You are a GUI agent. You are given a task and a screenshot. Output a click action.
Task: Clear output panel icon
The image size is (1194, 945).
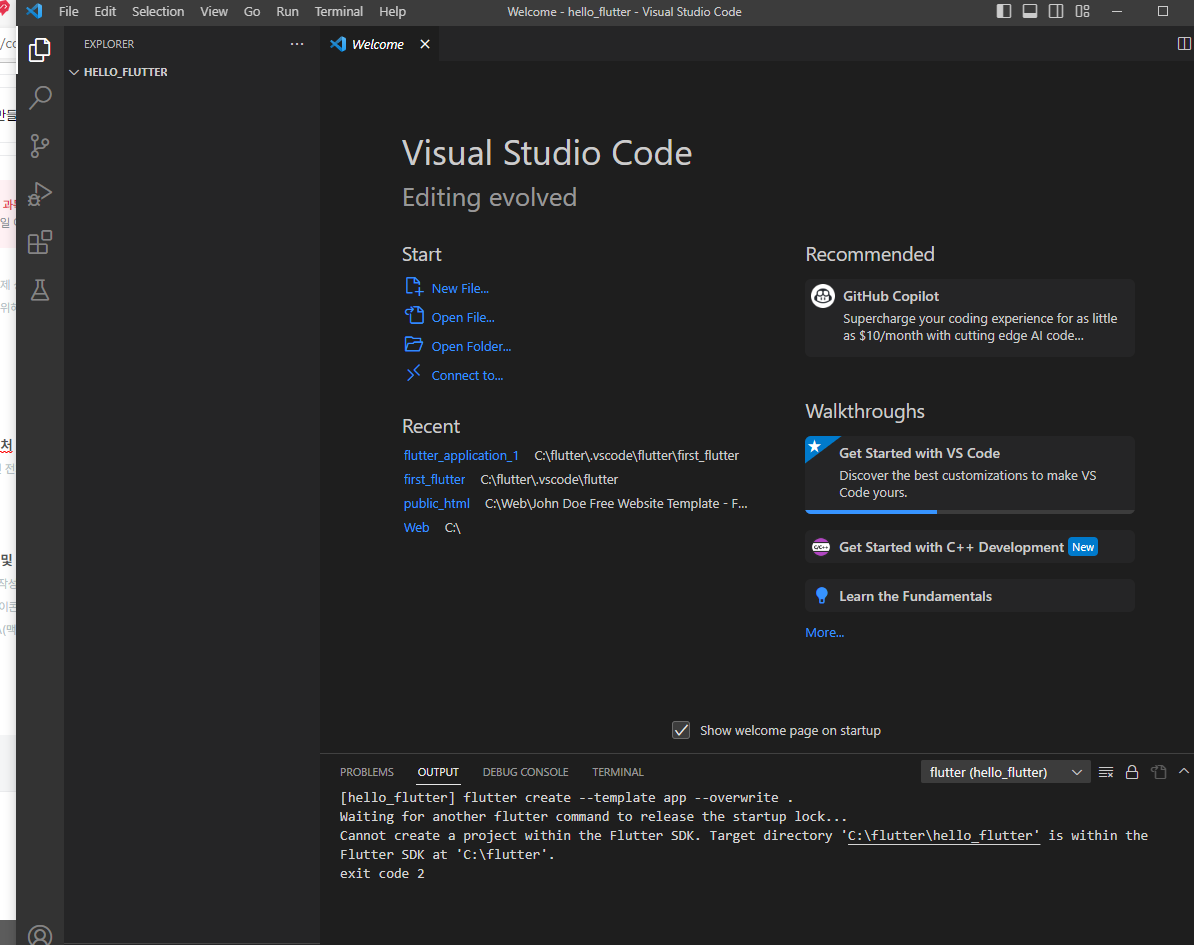1106,772
